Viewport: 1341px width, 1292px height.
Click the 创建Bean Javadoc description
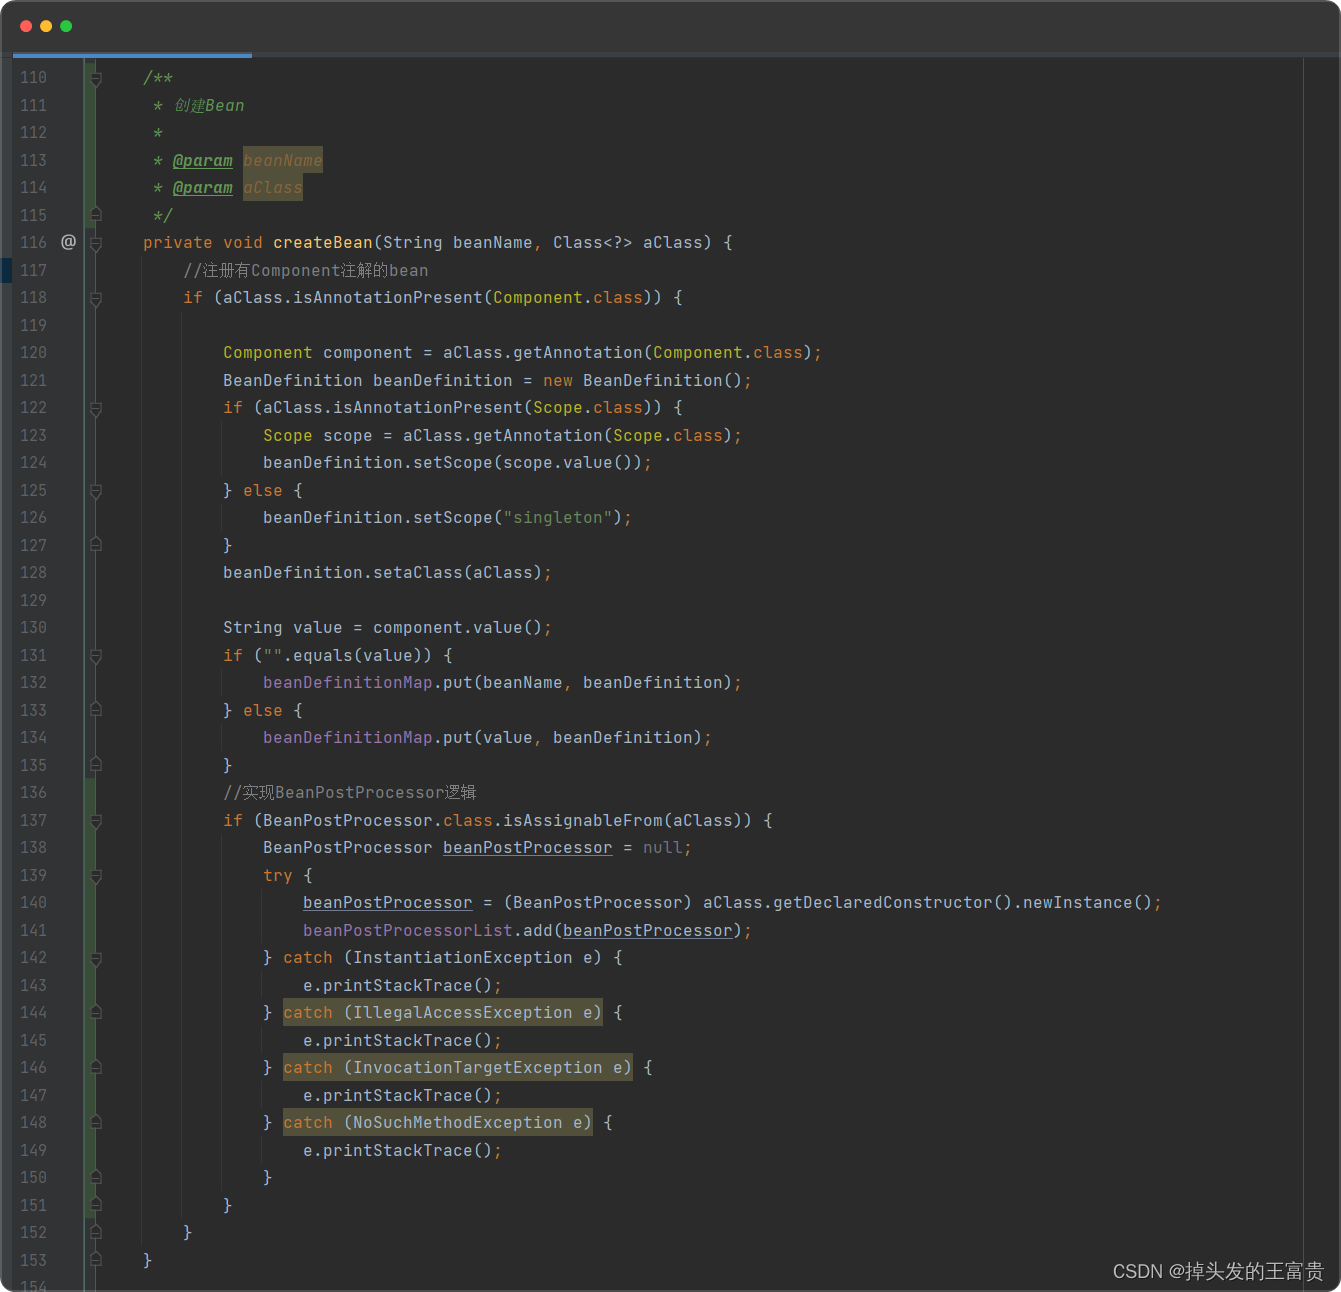pyautogui.click(x=209, y=106)
